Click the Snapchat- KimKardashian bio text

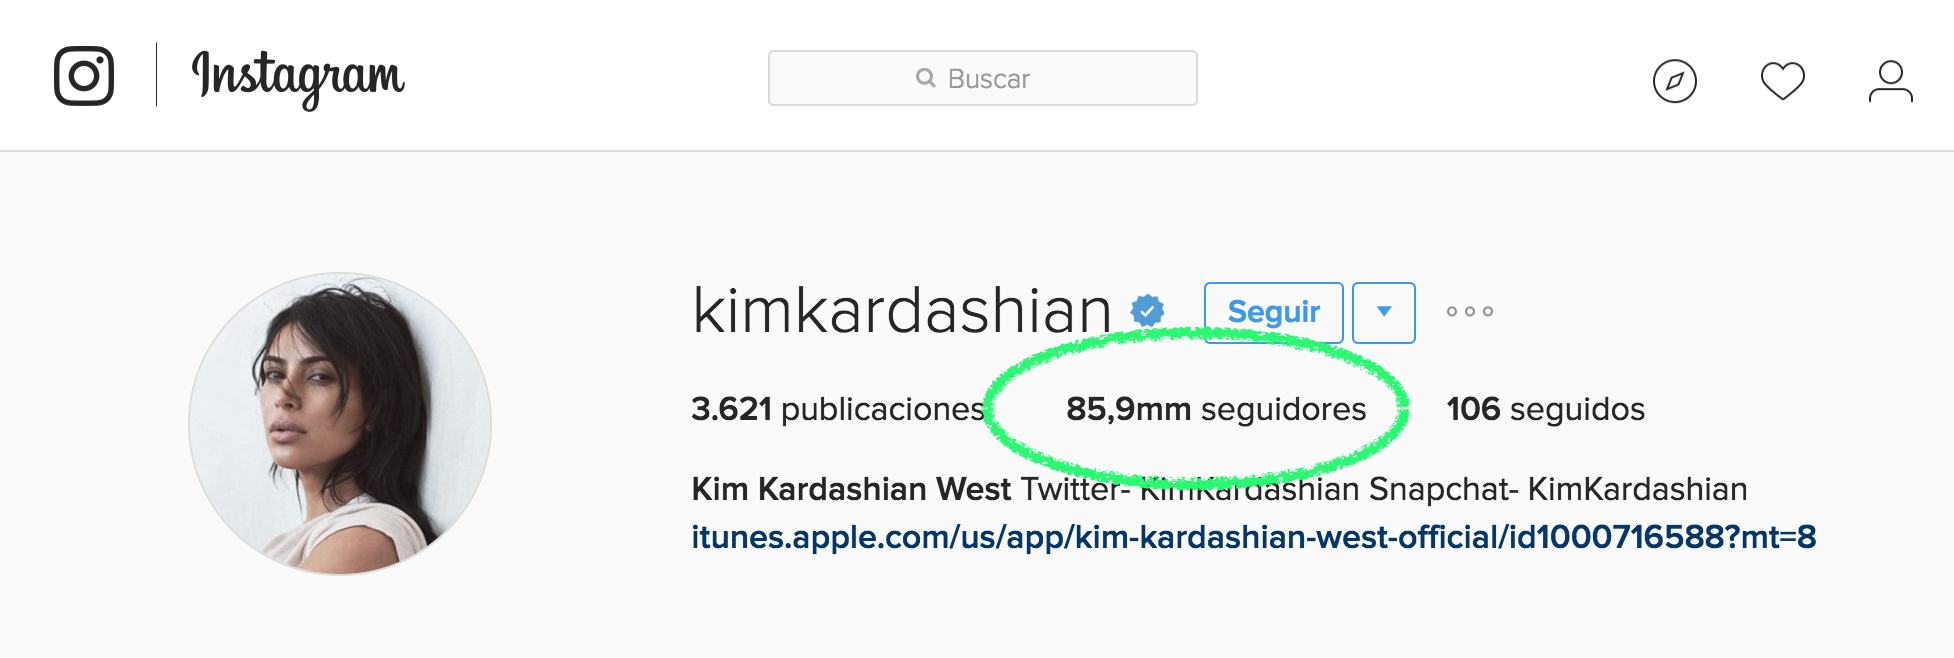1558,489
